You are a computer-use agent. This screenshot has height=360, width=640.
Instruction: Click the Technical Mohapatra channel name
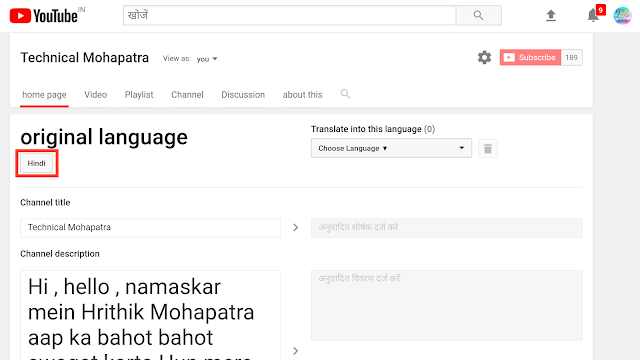coord(84,58)
